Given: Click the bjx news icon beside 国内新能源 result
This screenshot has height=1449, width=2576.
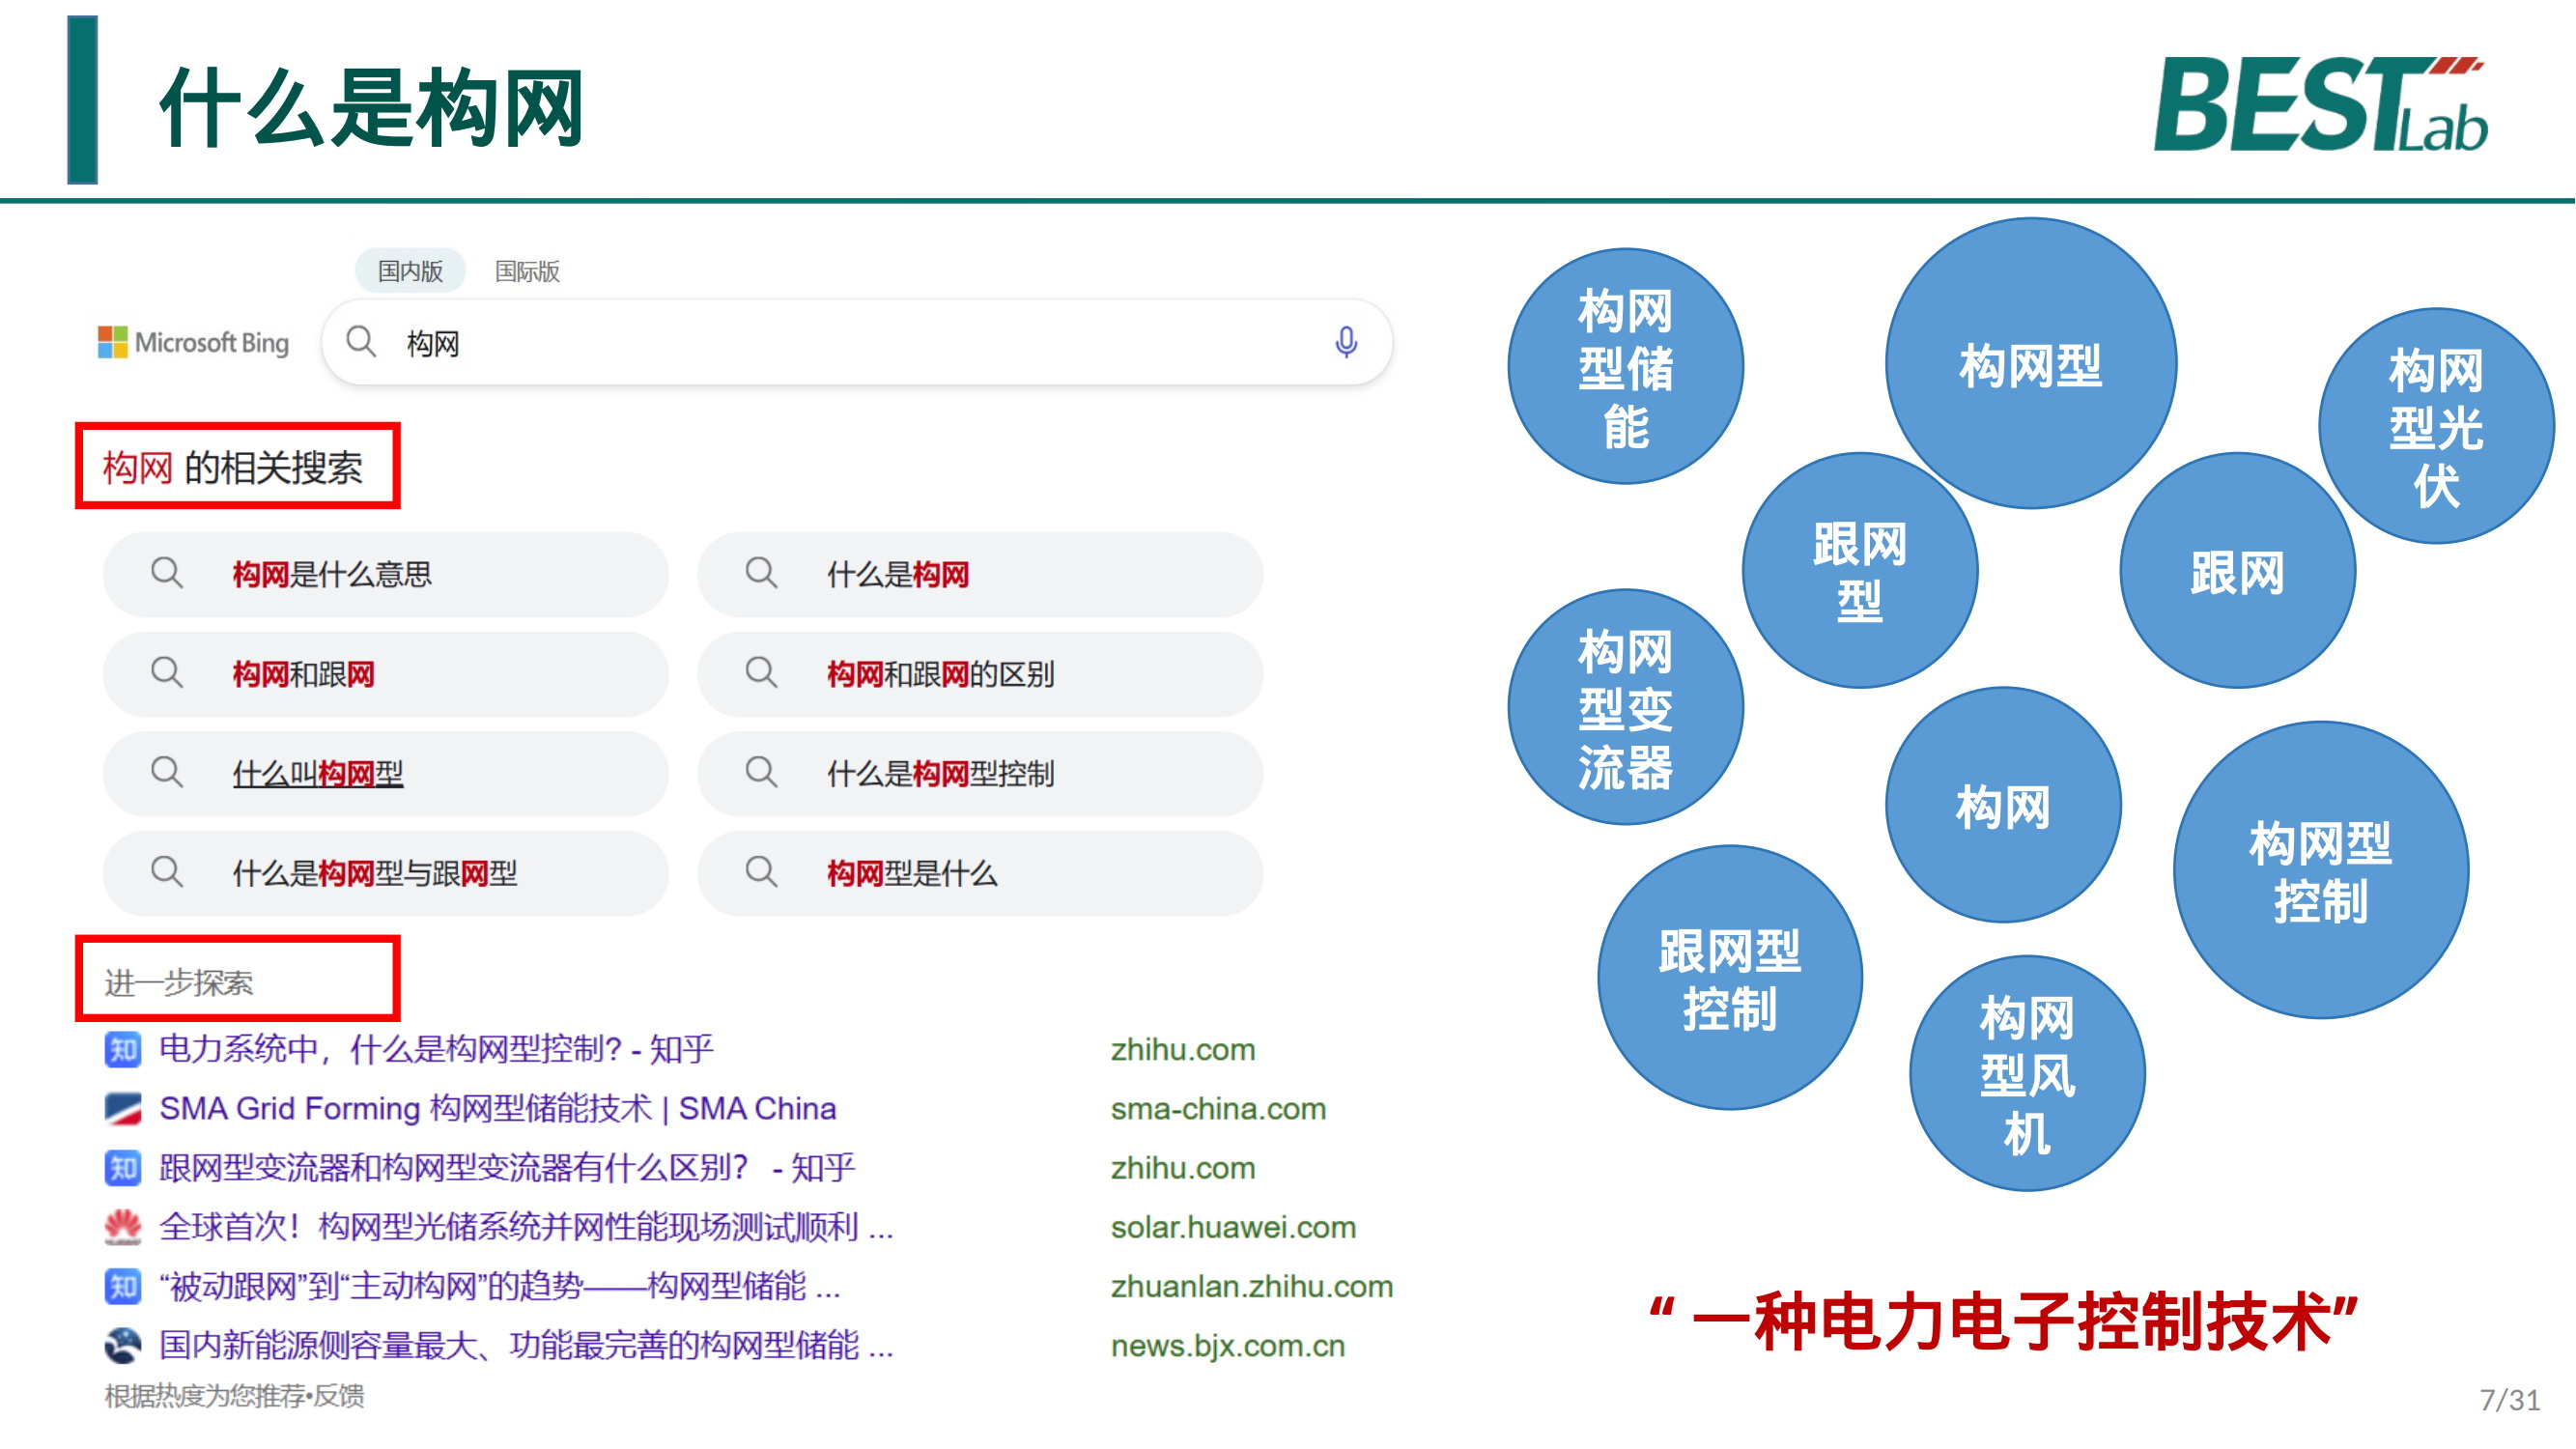Looking at the screenshot, I should pyautogui.click(x=122, y=1345).
